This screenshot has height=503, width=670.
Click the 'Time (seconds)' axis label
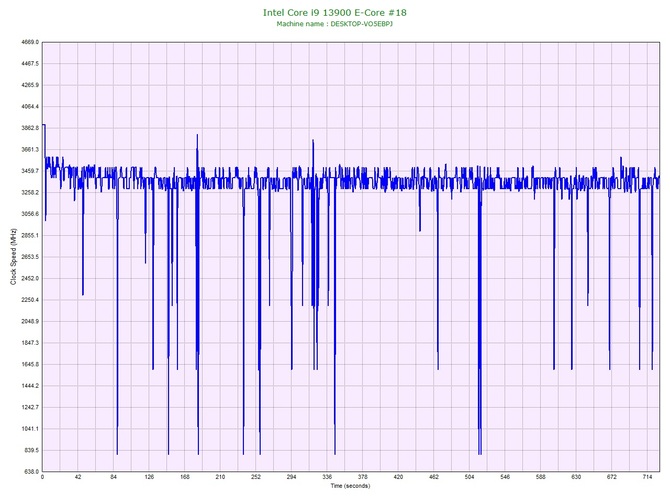click(350, 486)
